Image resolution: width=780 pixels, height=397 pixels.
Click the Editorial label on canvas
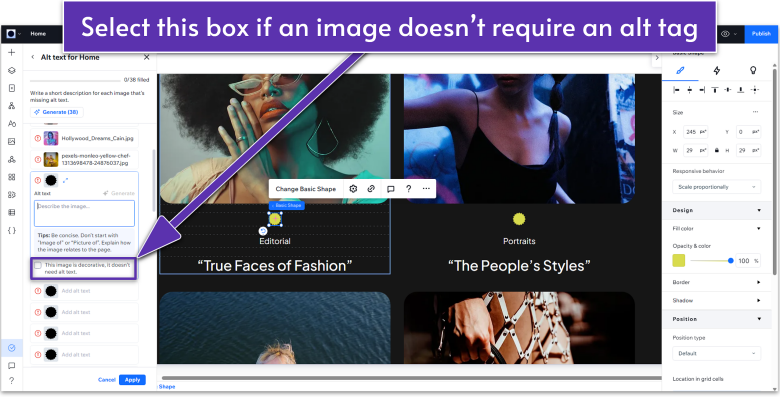275,241
